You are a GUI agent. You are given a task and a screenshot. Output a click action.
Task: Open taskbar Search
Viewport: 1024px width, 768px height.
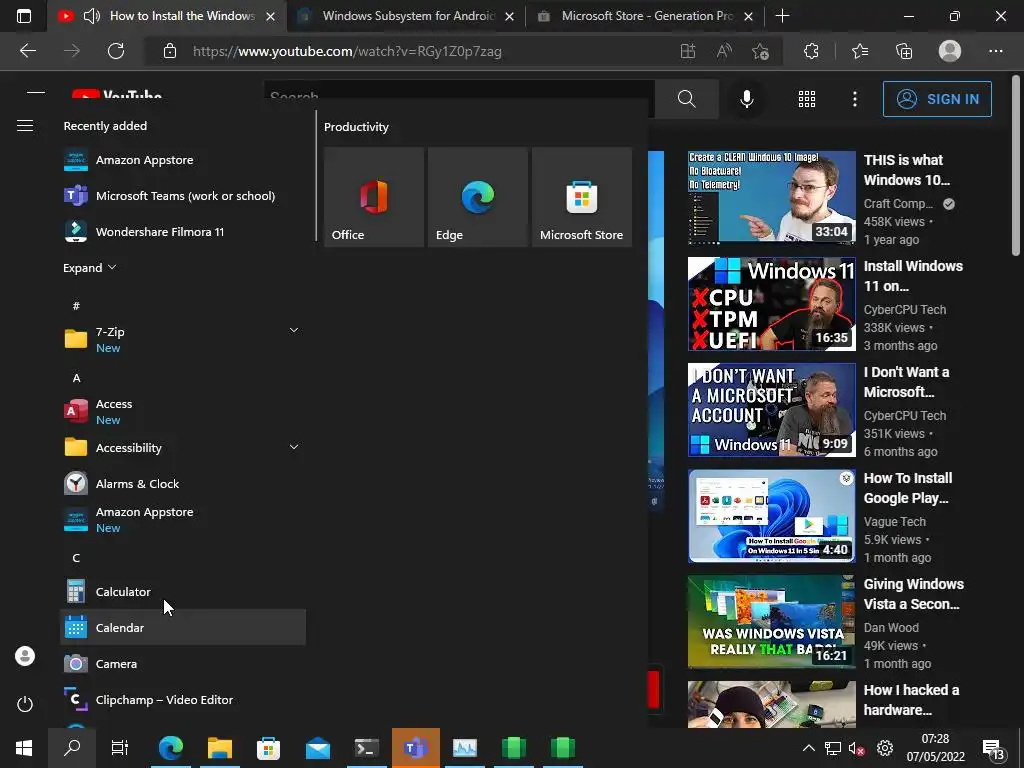[x=72, y=748]
